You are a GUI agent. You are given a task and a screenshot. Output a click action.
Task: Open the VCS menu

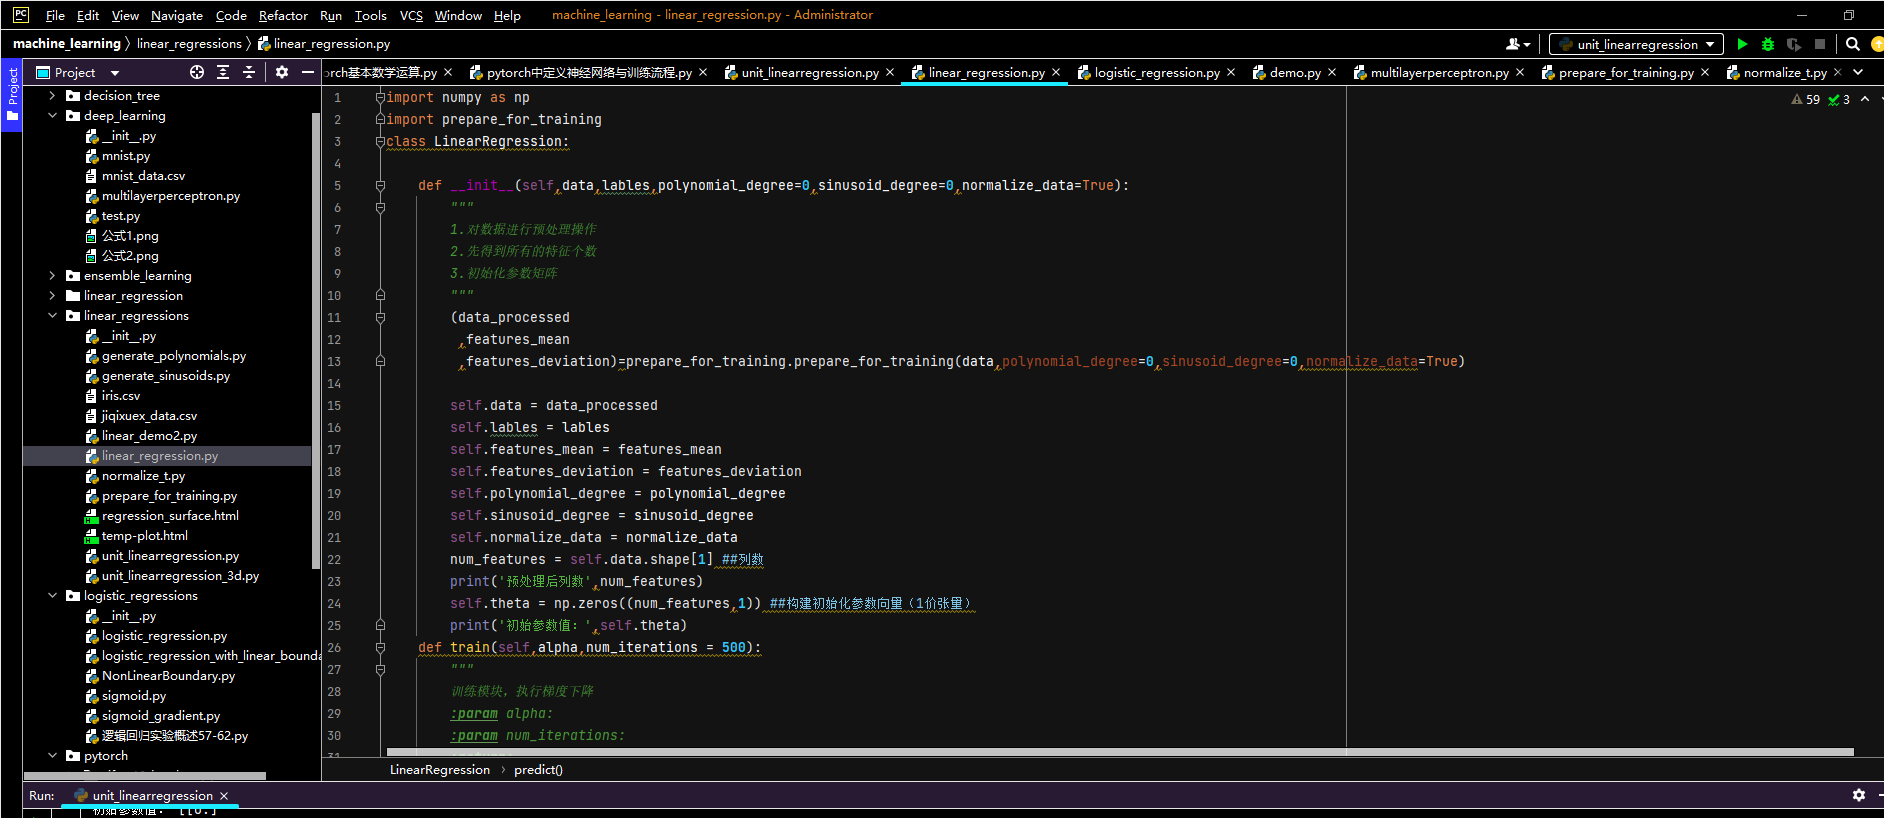(411, 15)
